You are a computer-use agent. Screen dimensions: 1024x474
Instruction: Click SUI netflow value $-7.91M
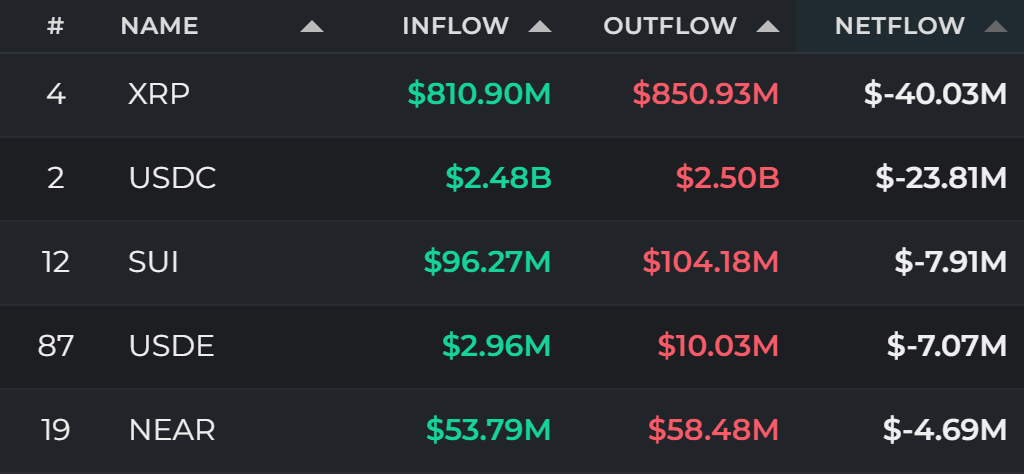(951, 262)
